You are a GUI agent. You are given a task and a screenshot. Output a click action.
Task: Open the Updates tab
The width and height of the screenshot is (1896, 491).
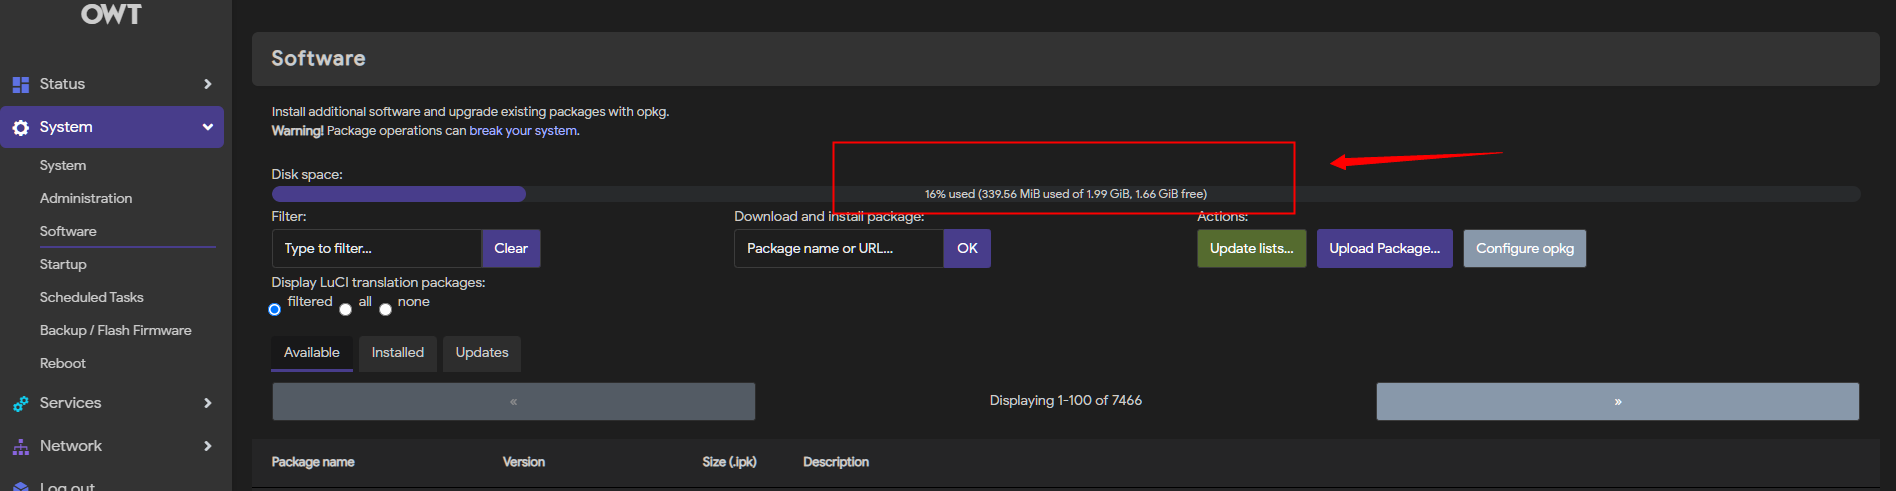482,353
